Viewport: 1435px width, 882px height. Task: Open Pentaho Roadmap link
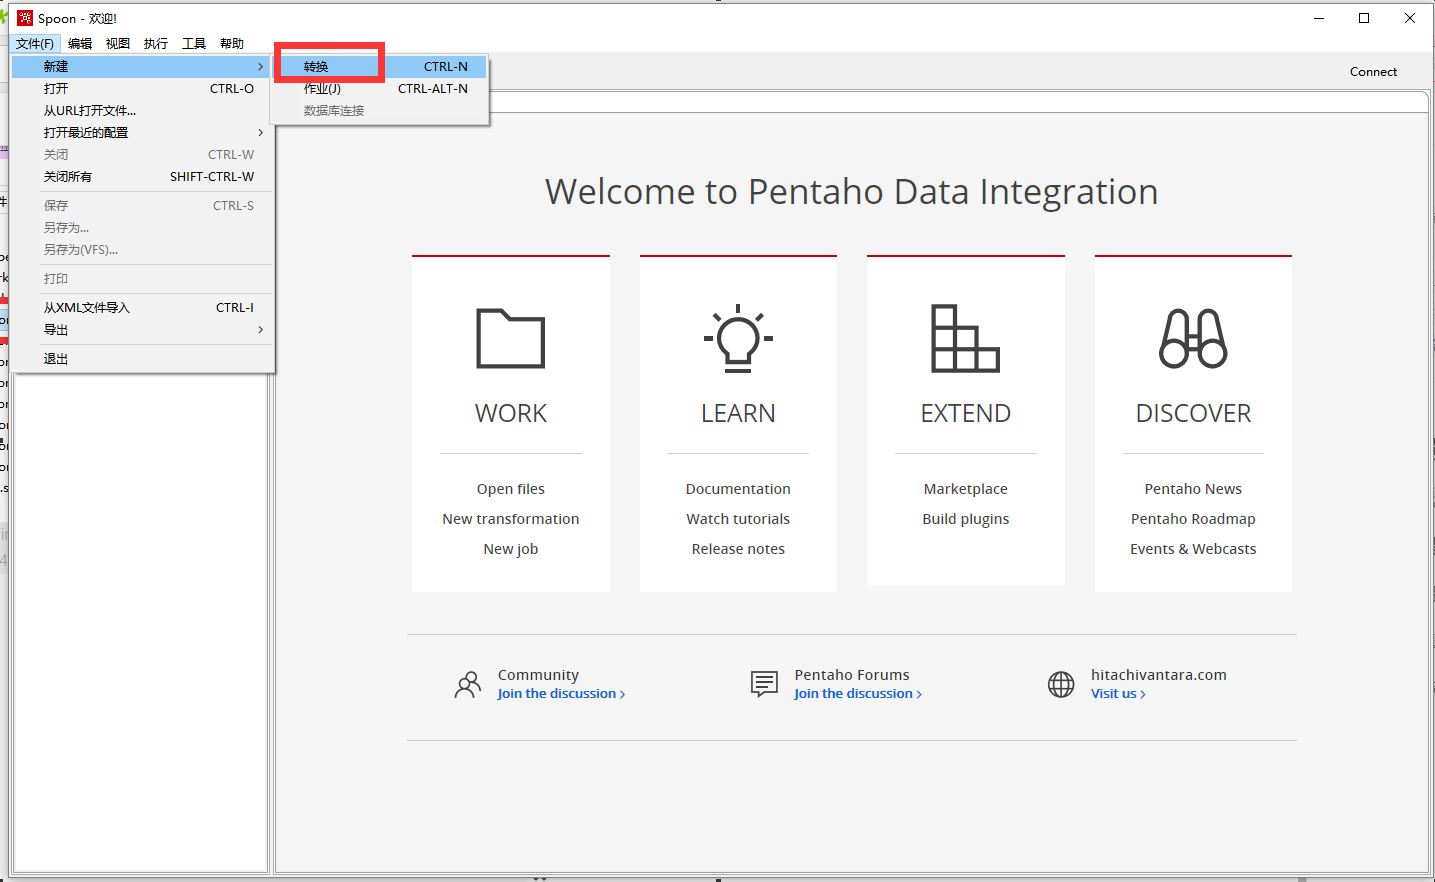point(1193,519)
